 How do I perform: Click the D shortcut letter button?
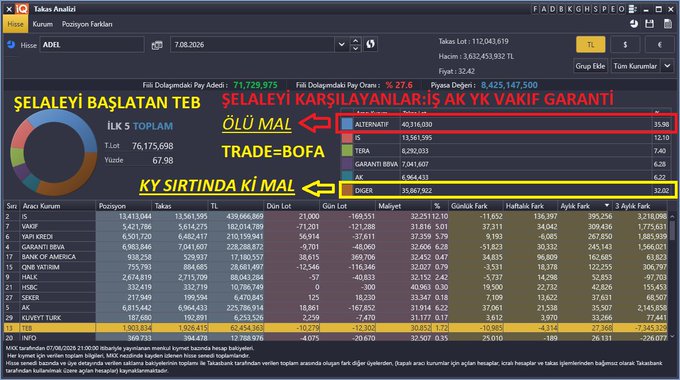552,9
